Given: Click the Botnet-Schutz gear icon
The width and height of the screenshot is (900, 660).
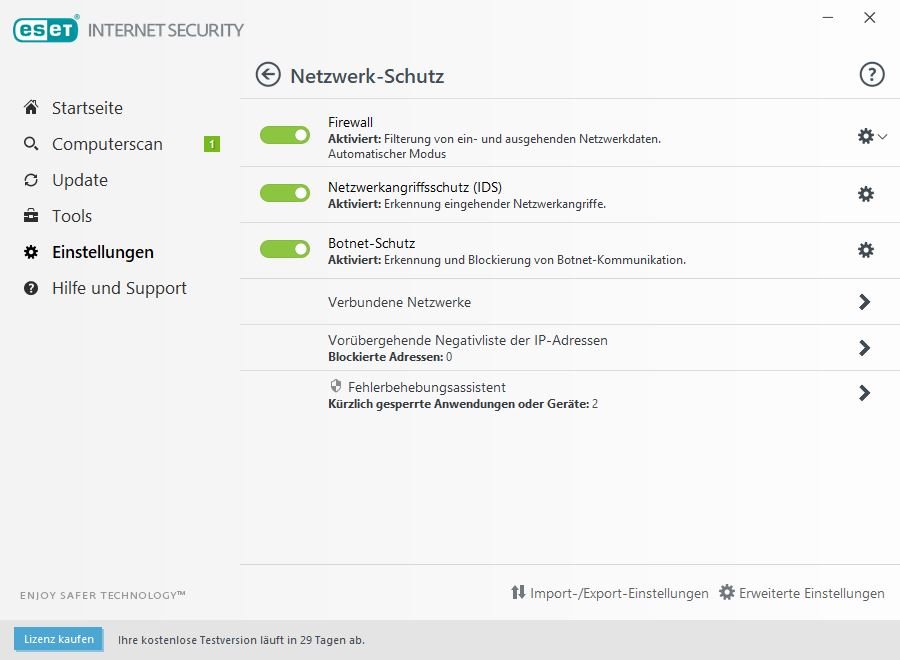Looking at the screenshot, I should [866, 250].
